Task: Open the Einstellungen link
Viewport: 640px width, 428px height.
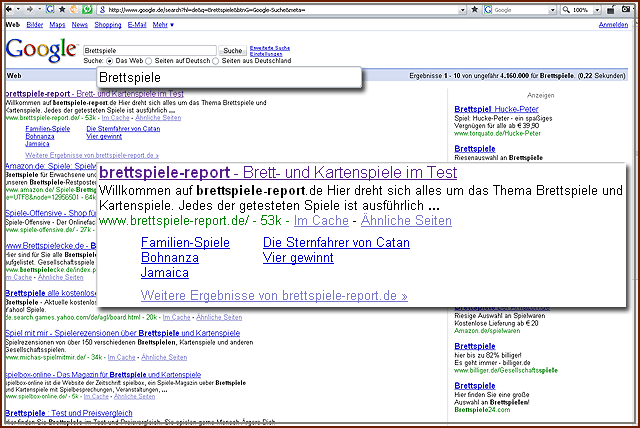Action: click(x=266, y=54)
